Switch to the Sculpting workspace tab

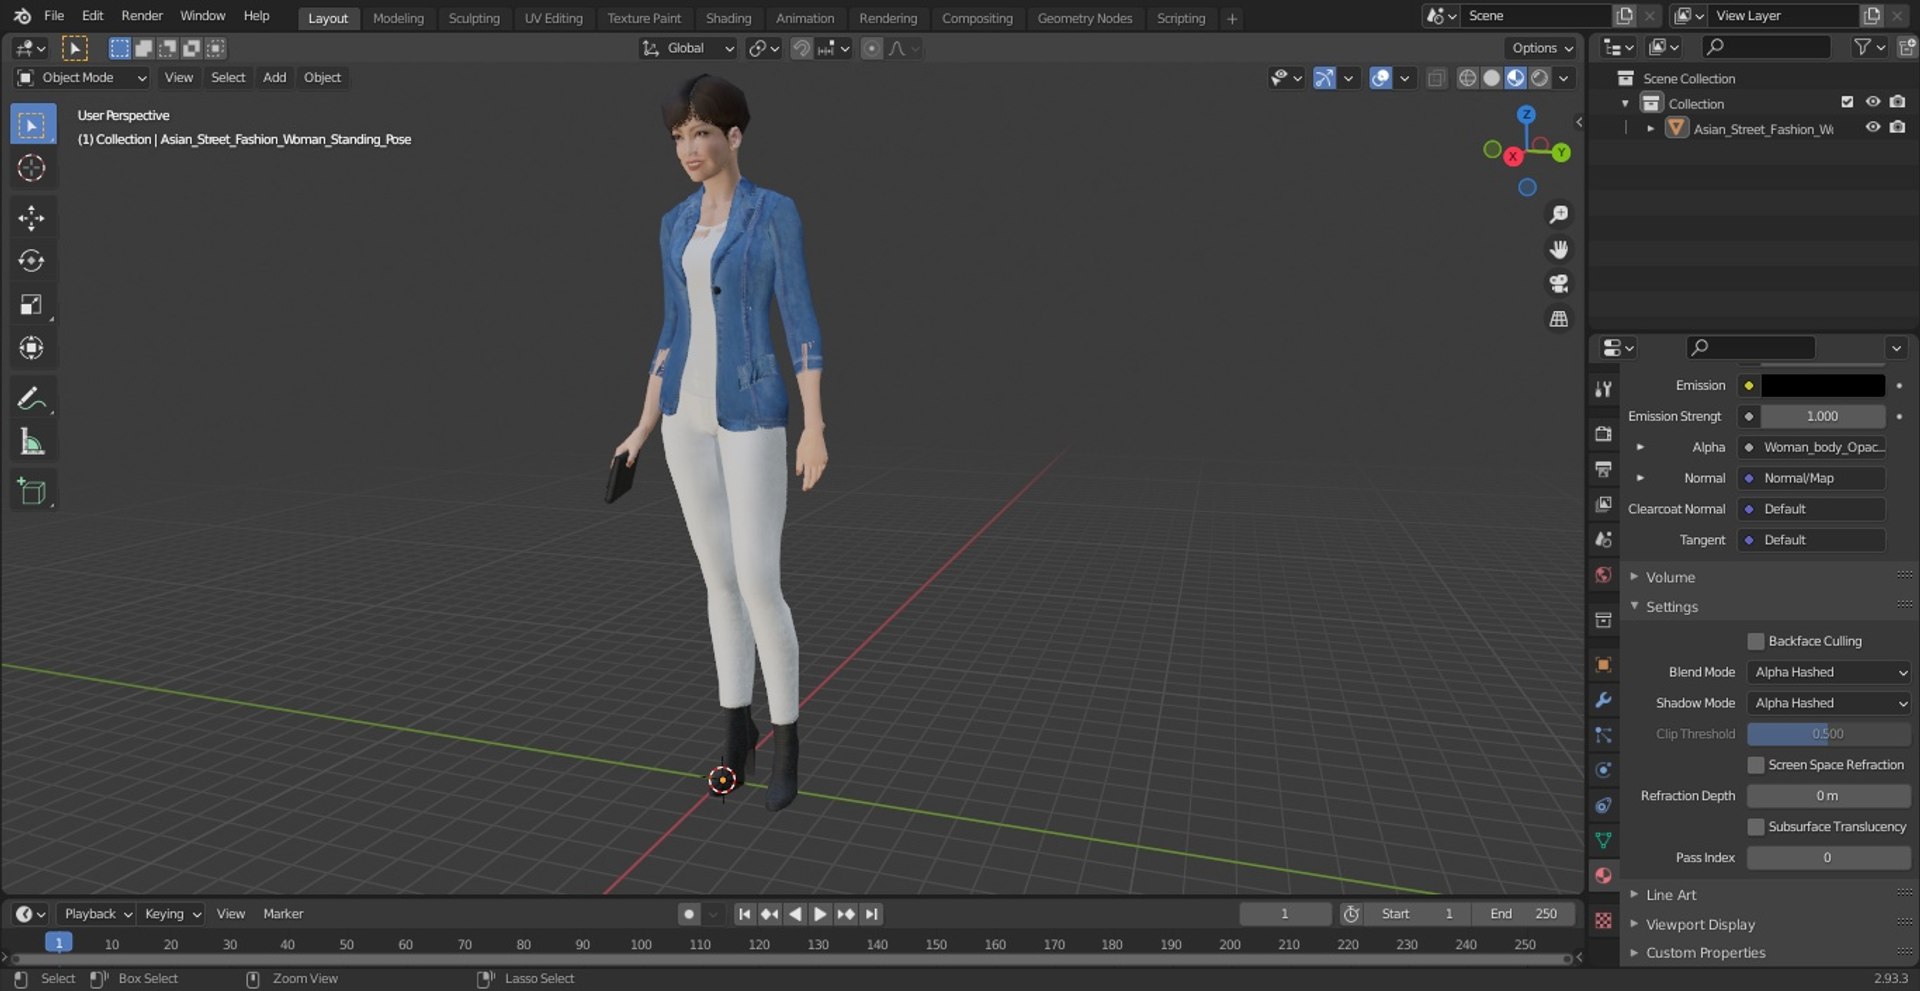tap(474, 18)
